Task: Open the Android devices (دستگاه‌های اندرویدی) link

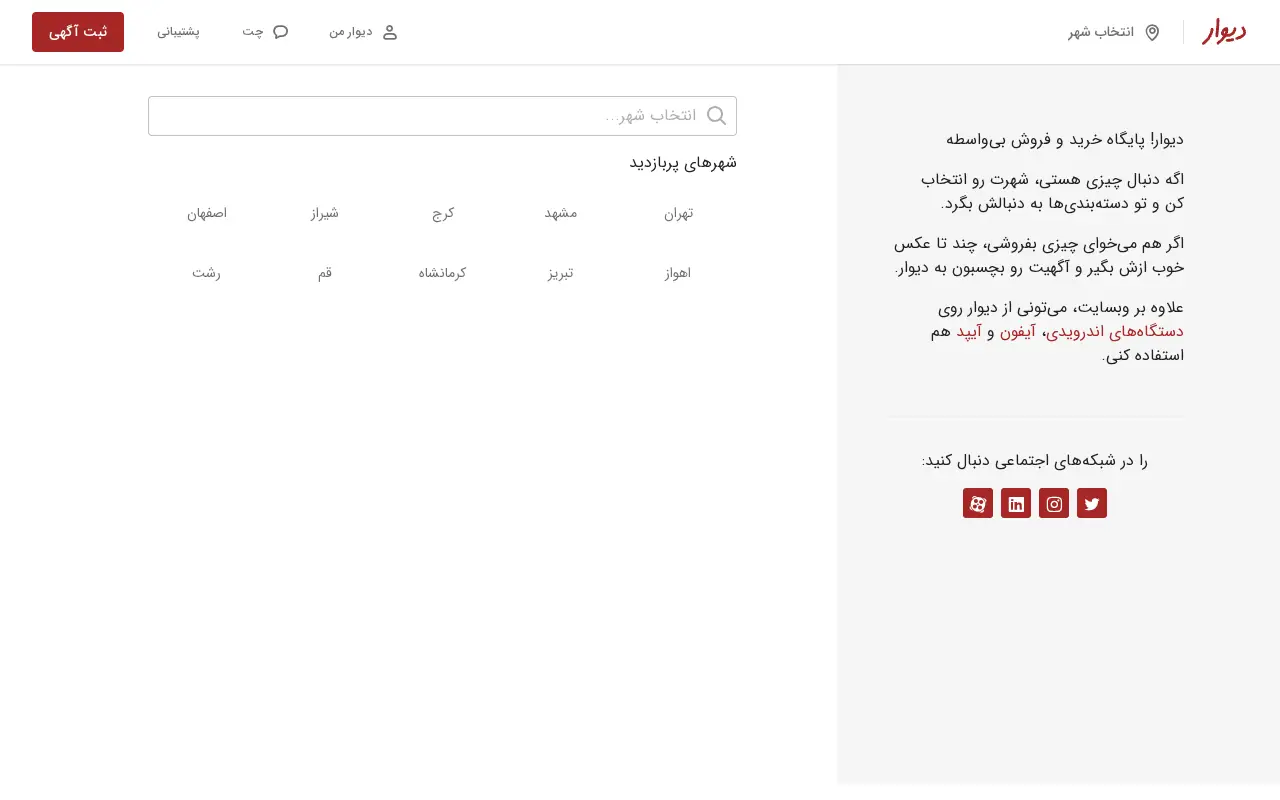Action: tap(1115, 332)
